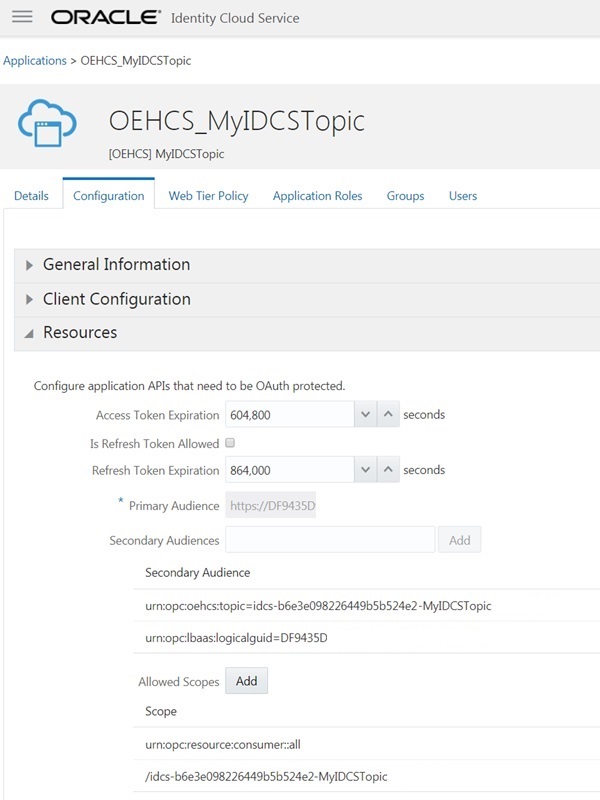The image size is (600, 800).
Task: Open the navigation hamburger menu
Action: 22,17
